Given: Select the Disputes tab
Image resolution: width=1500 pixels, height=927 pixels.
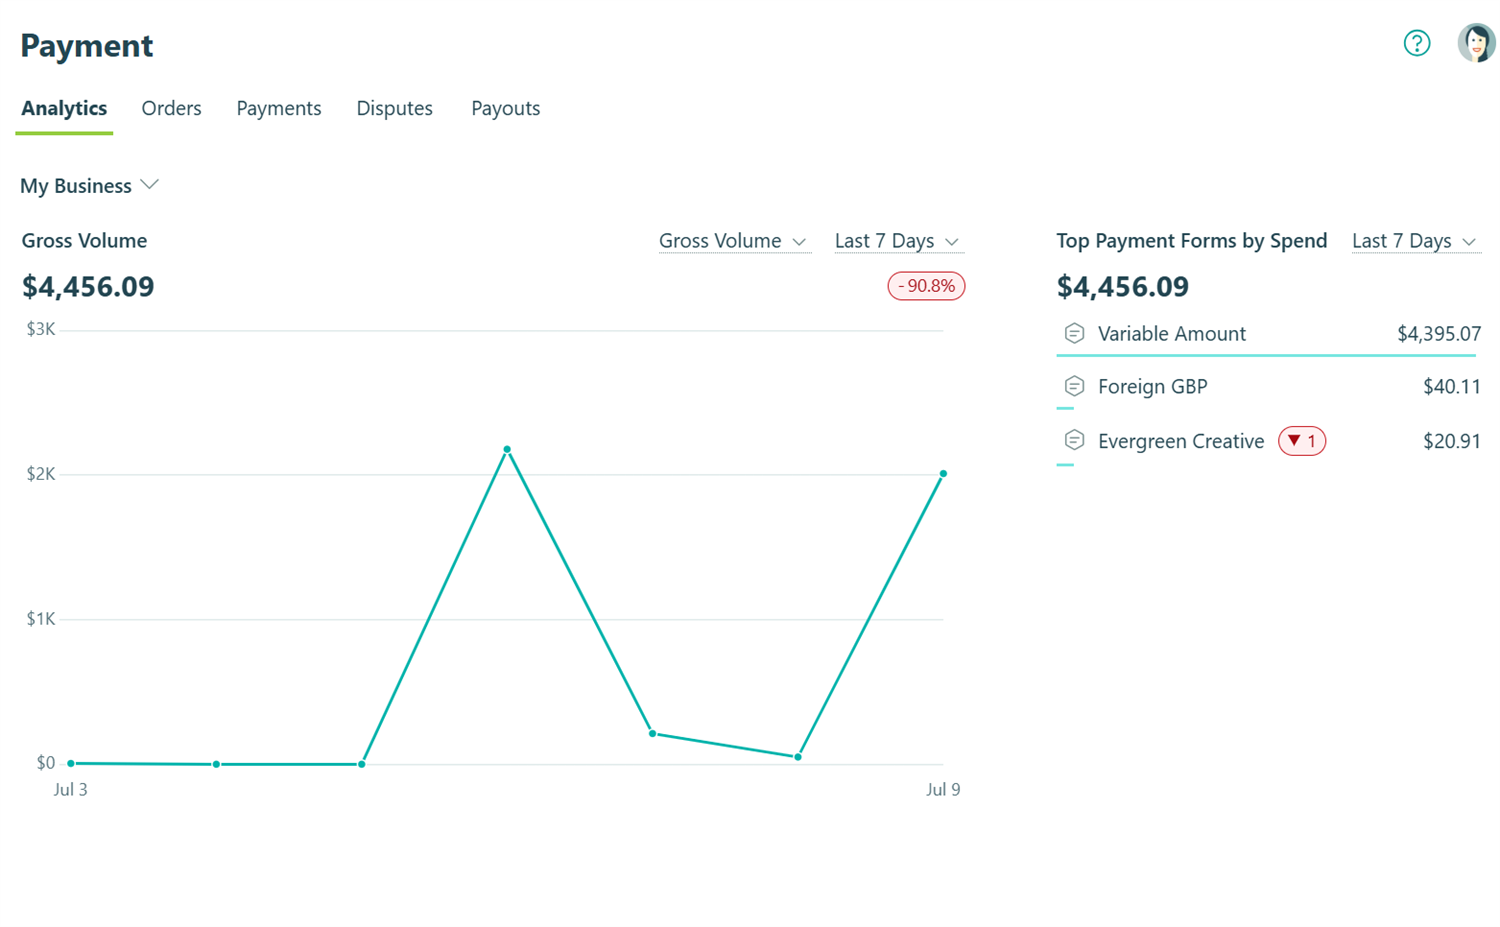Looking at the screenshot, I should pyautogui.click(x=394, y=108).
